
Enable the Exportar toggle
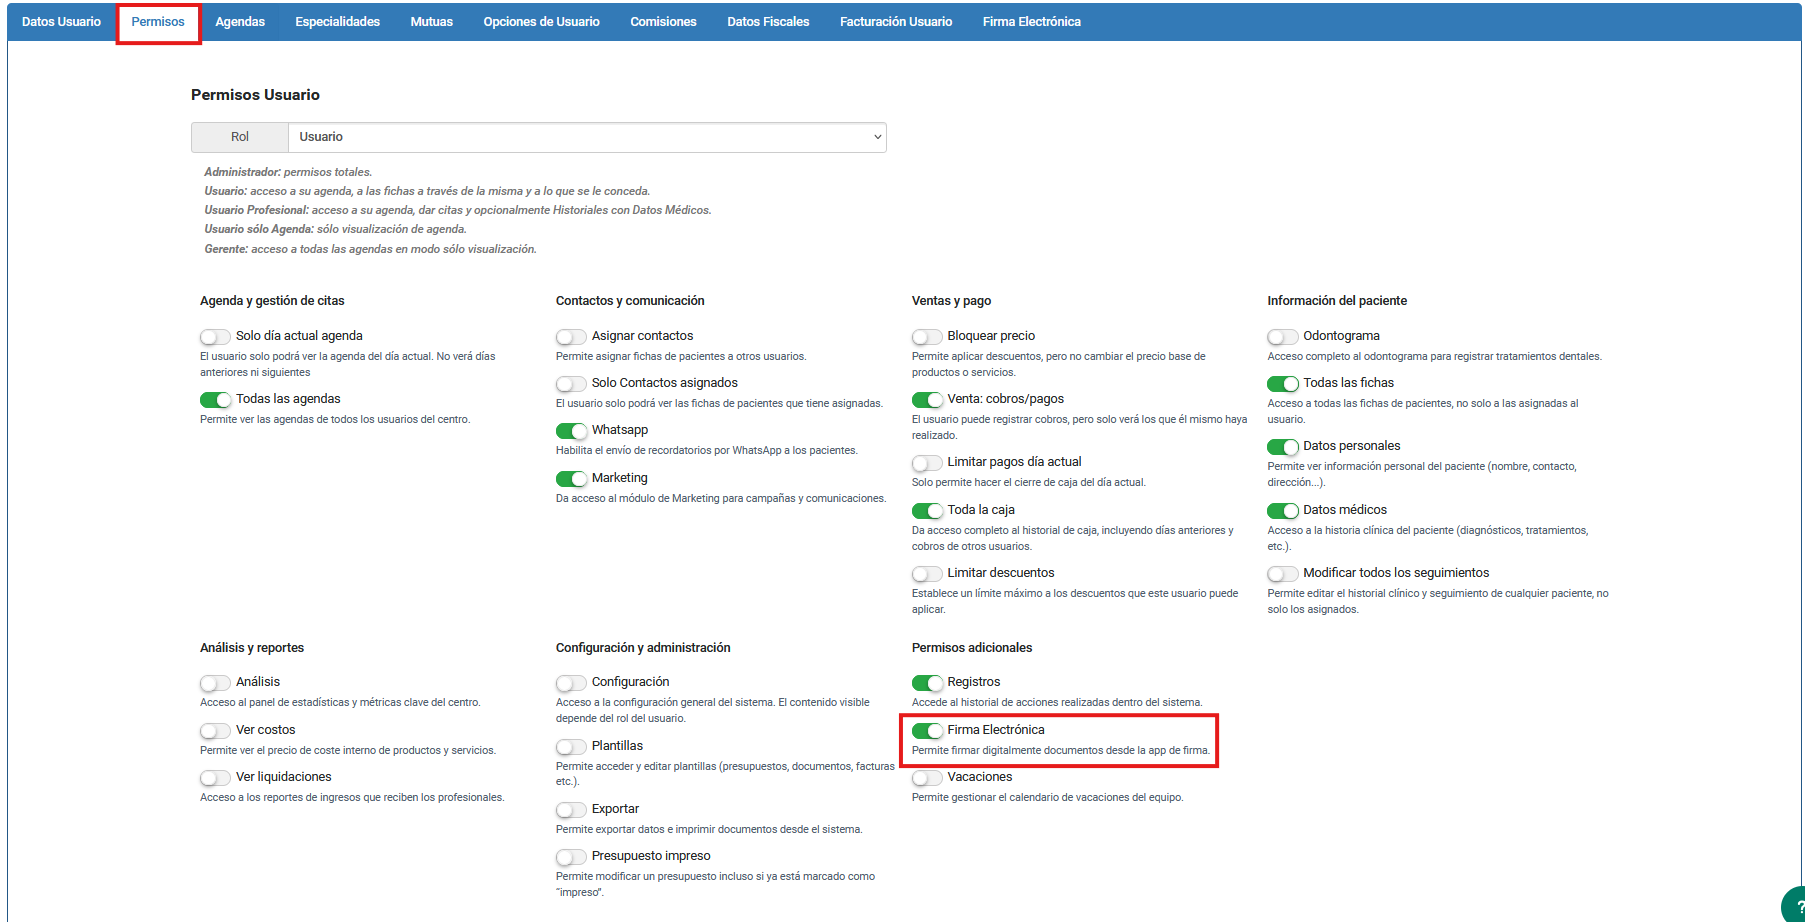pyautogui.click(x=571, y=810)
